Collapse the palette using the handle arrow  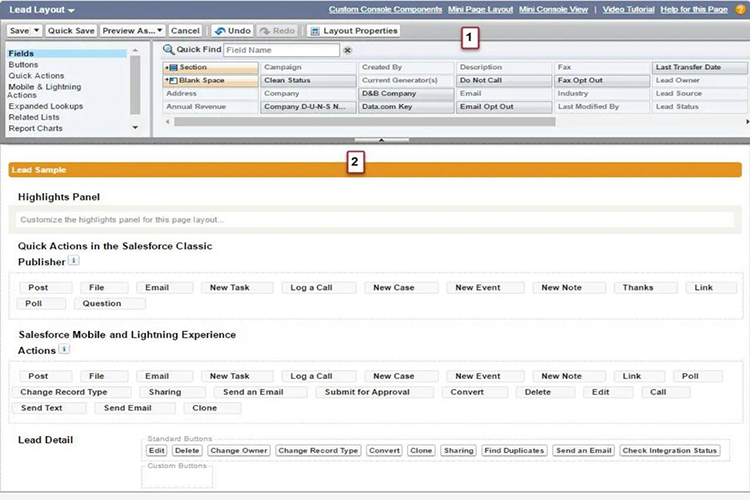[x=382, y=140]
